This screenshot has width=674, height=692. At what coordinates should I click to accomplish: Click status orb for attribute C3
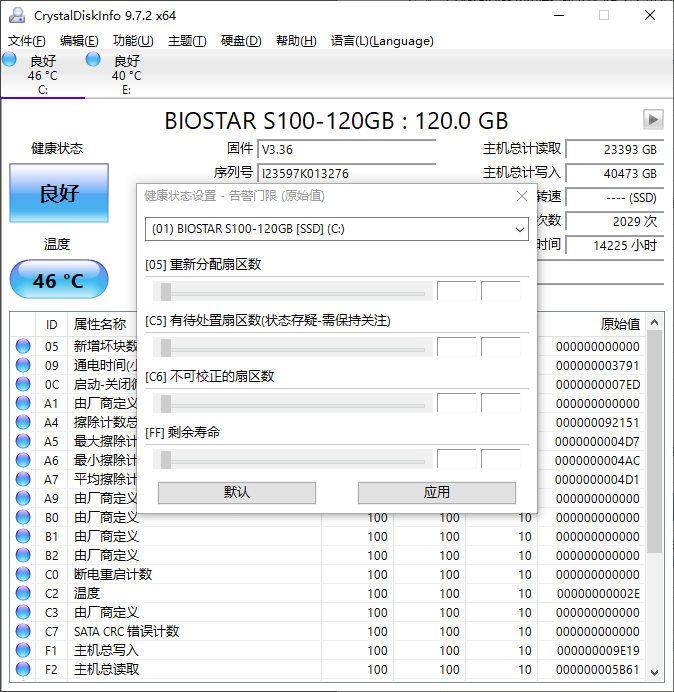pyautogui.click(x=23, y=612)
